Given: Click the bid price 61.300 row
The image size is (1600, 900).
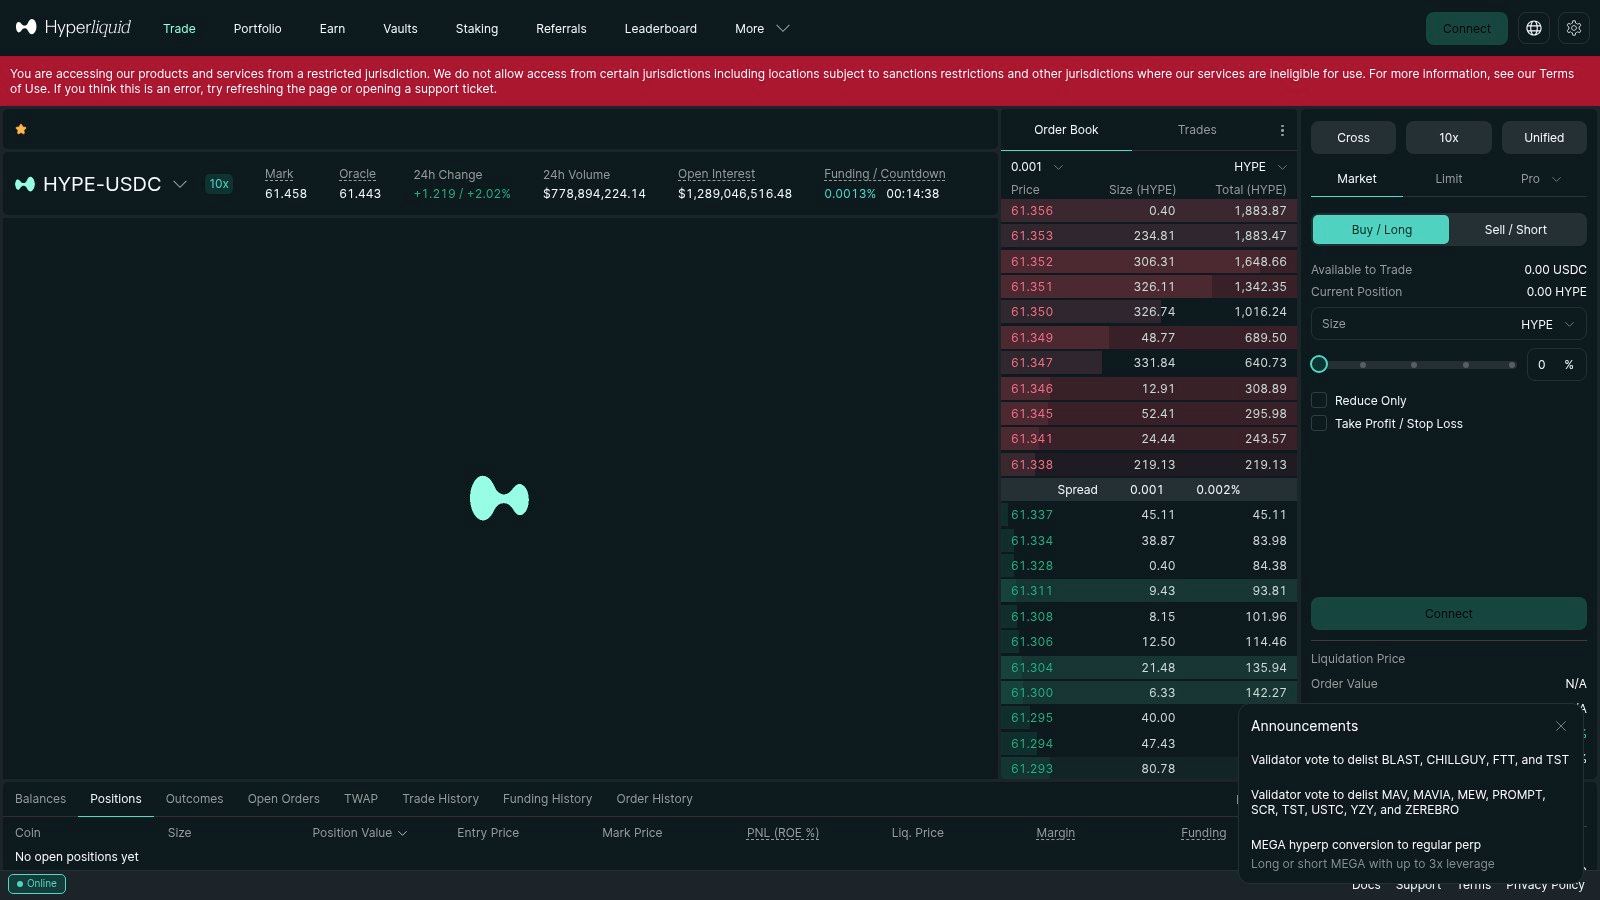Looking at the screenshot, I should pos(1149,693).
